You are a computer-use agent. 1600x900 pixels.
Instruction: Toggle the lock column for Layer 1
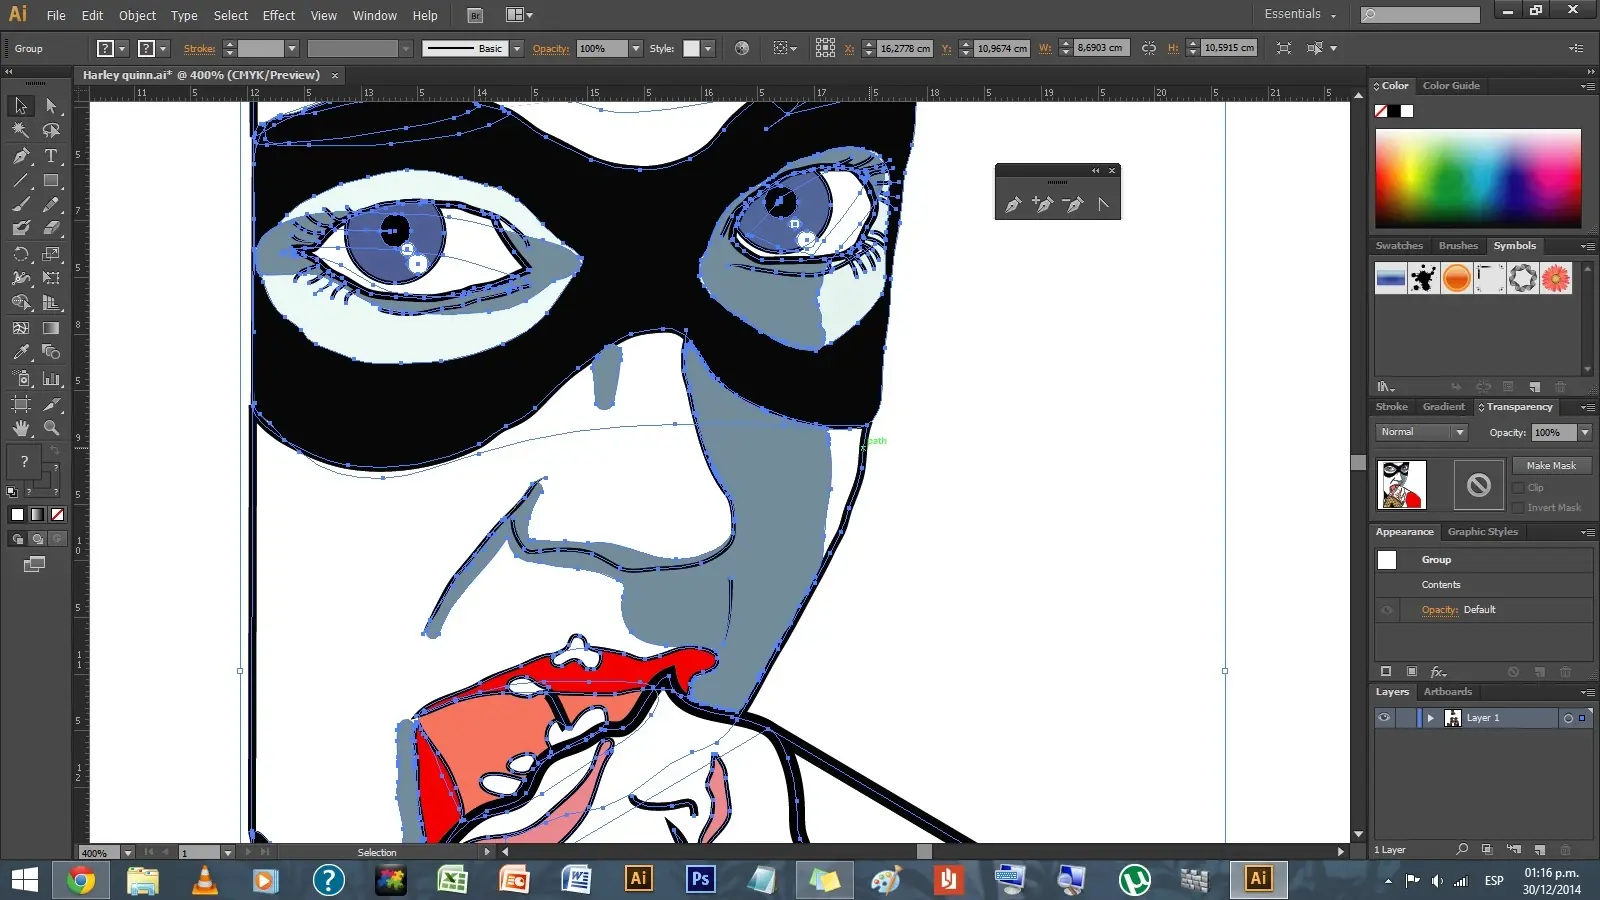(x=1405, y=718)
